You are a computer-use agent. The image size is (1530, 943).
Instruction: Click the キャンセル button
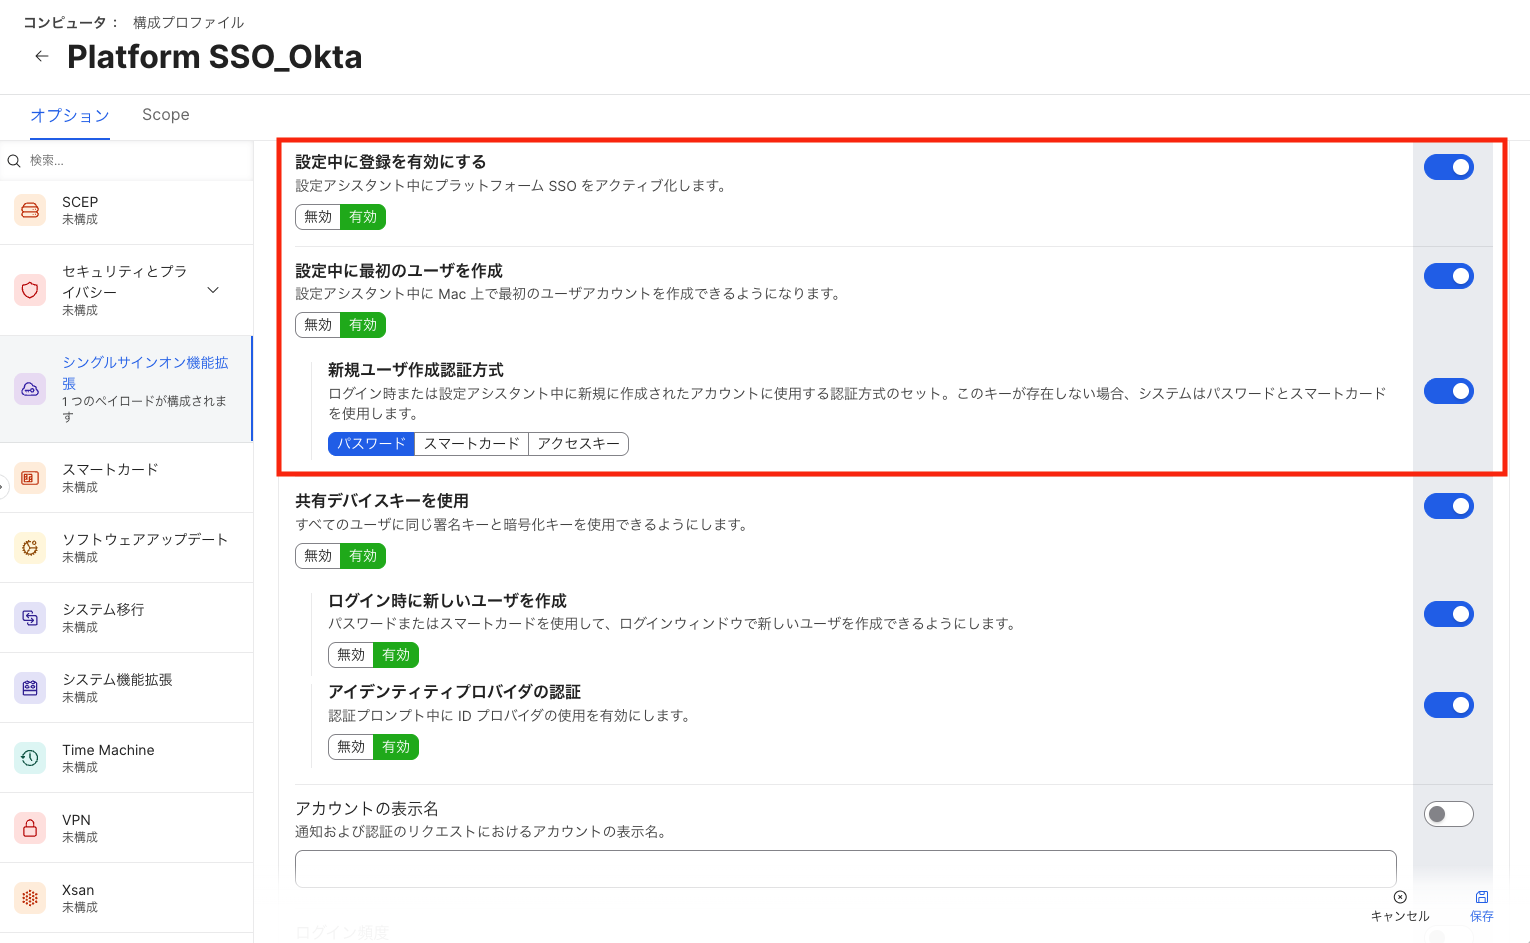tap(1399, 905)
